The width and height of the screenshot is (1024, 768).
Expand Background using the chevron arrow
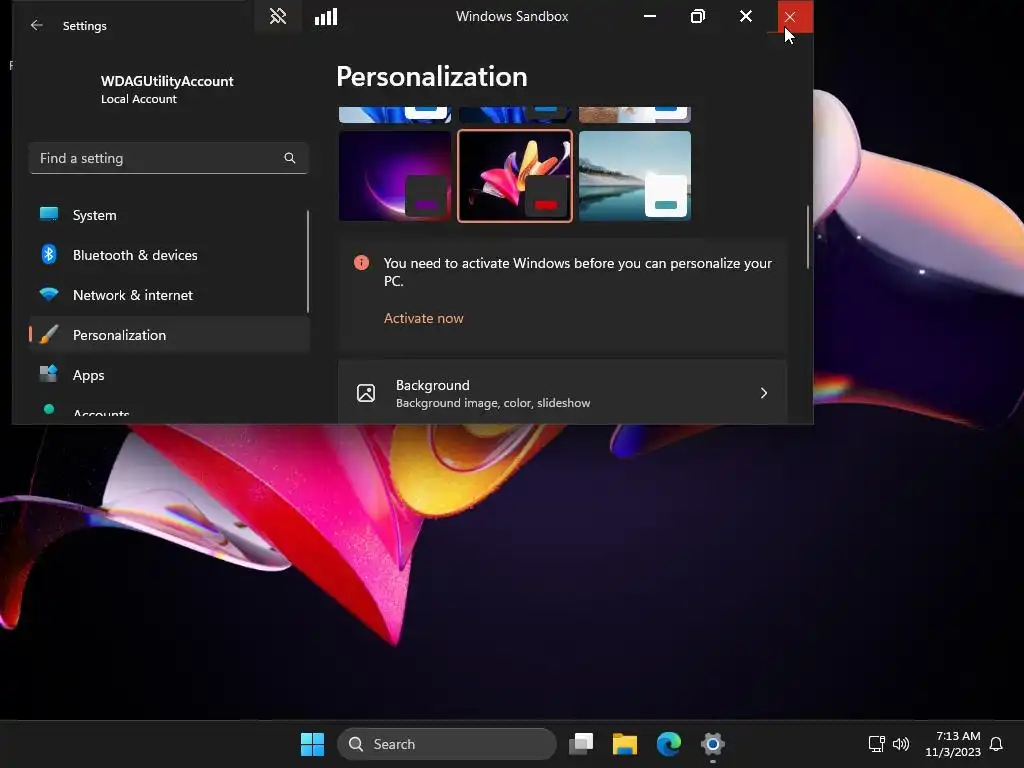click(x=763, y=393)
